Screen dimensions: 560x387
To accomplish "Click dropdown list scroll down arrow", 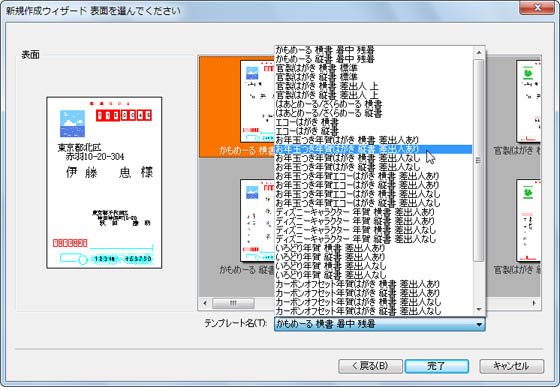I will 479,309.
